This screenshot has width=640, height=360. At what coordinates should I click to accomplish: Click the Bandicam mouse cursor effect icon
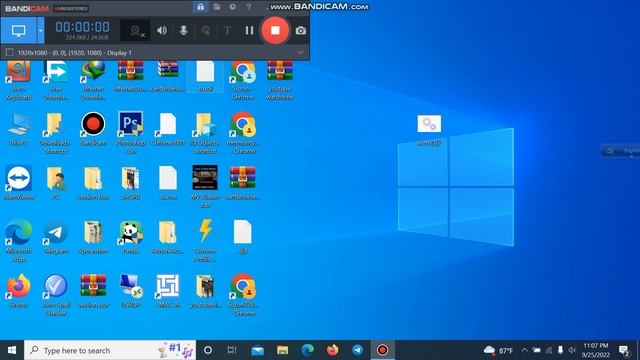pos(206,30)
